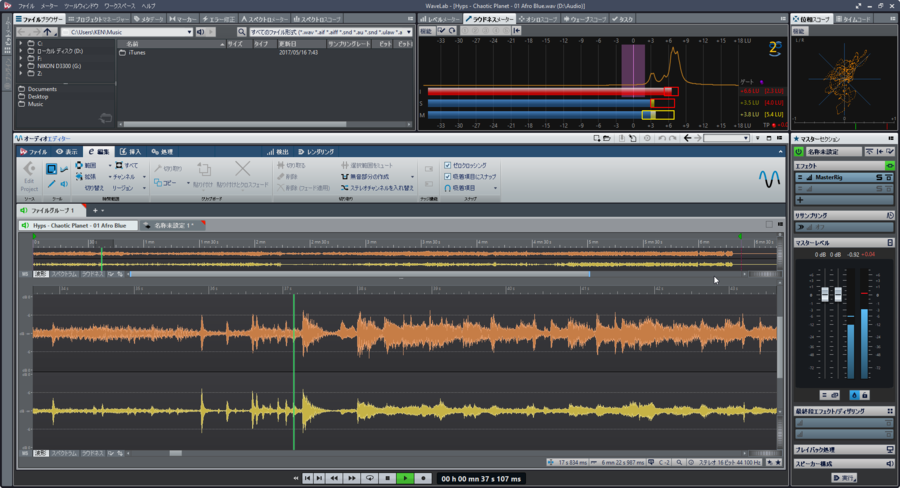Click the wave logo icon on the ribbon's right side

(769, 178)
